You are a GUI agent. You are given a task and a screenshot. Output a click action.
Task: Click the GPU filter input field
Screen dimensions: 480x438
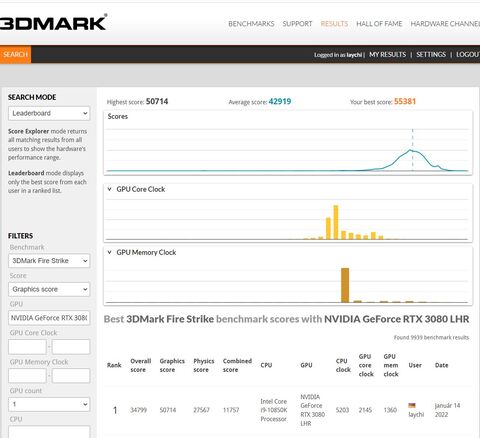coord(49,318)
